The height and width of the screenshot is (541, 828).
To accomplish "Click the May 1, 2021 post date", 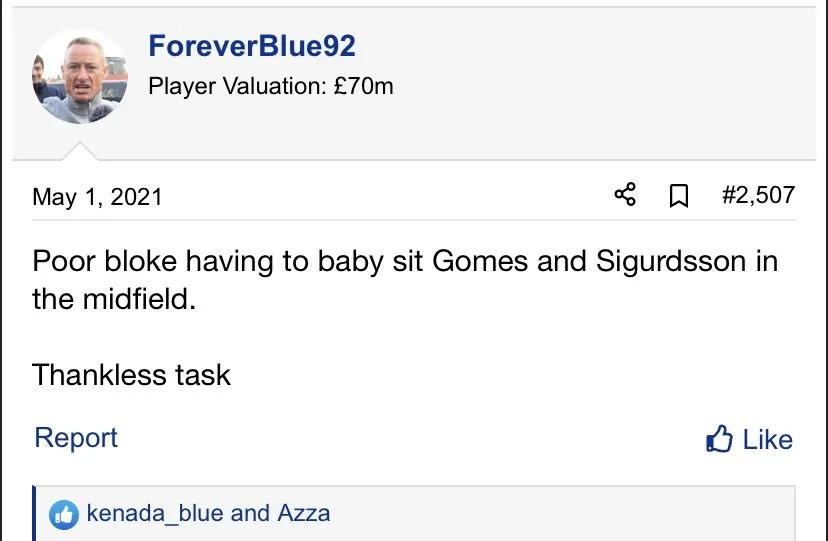I will [97, 196].
